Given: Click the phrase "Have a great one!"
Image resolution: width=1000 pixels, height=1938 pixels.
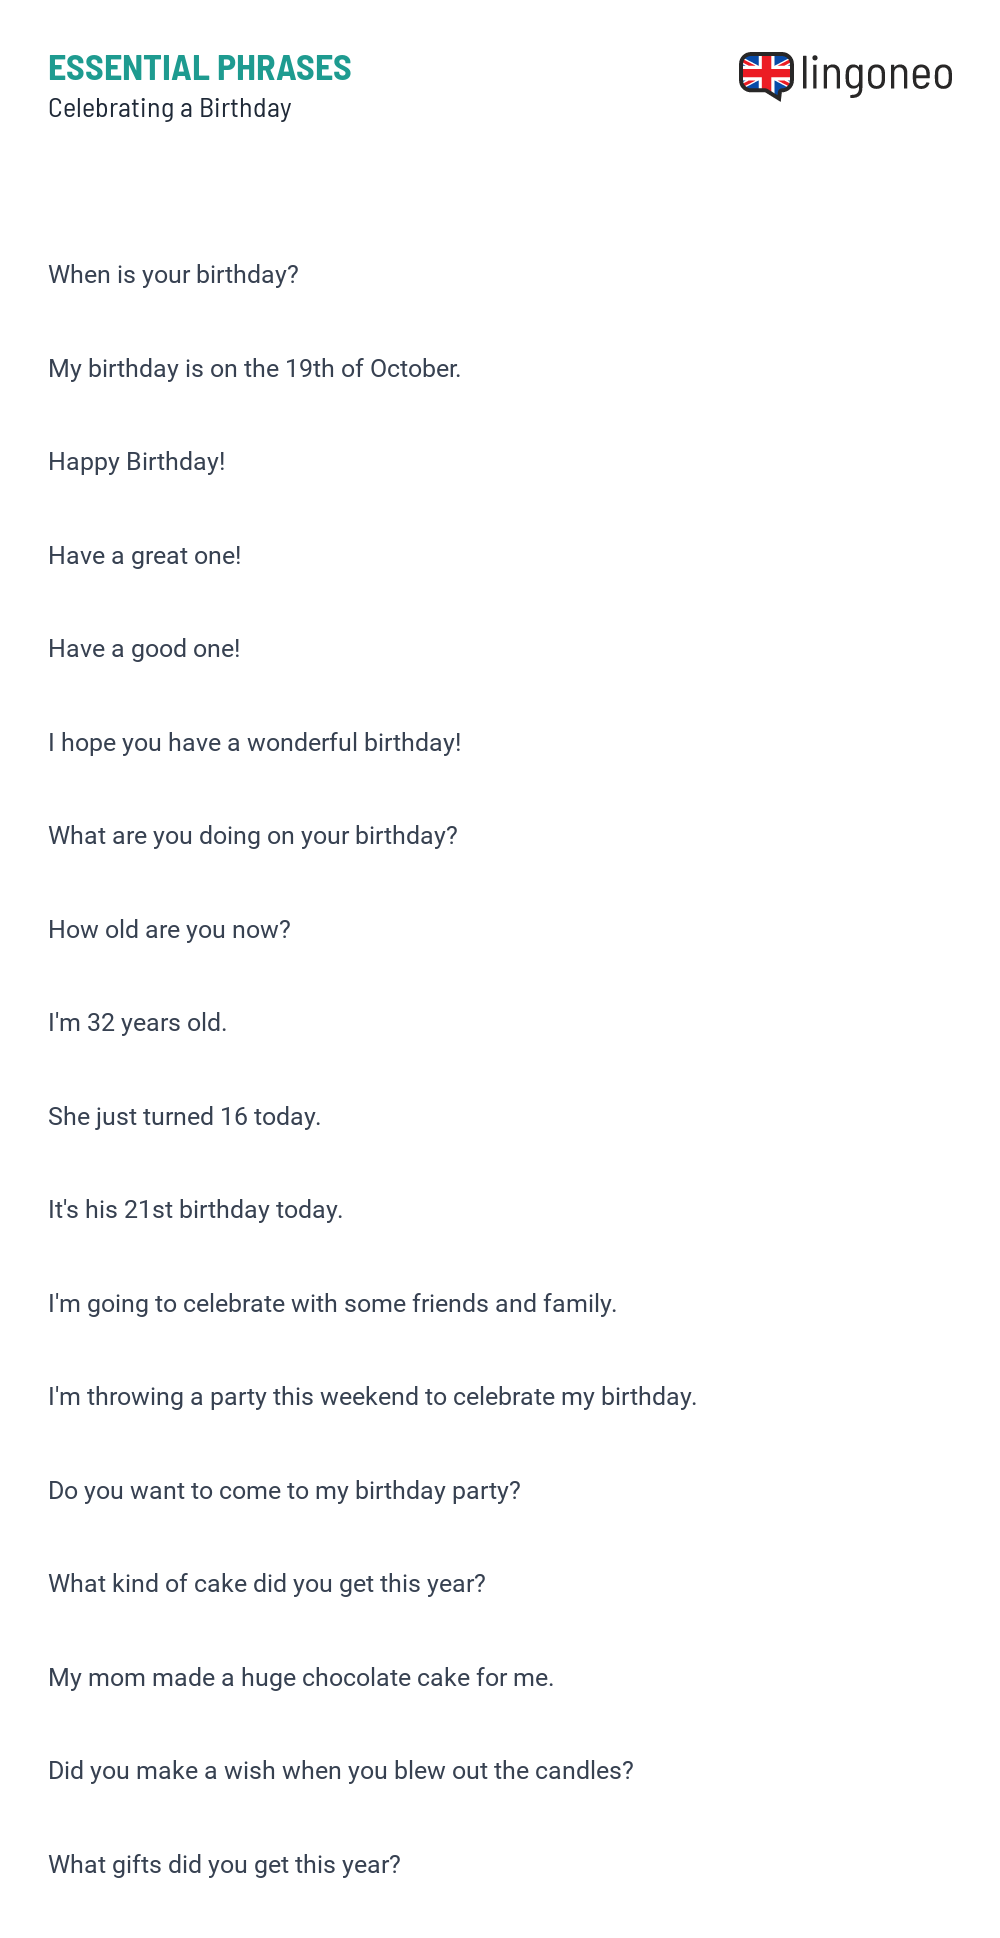Looking at the screenshot, I should pyautogui.click(x=145, y=556).
